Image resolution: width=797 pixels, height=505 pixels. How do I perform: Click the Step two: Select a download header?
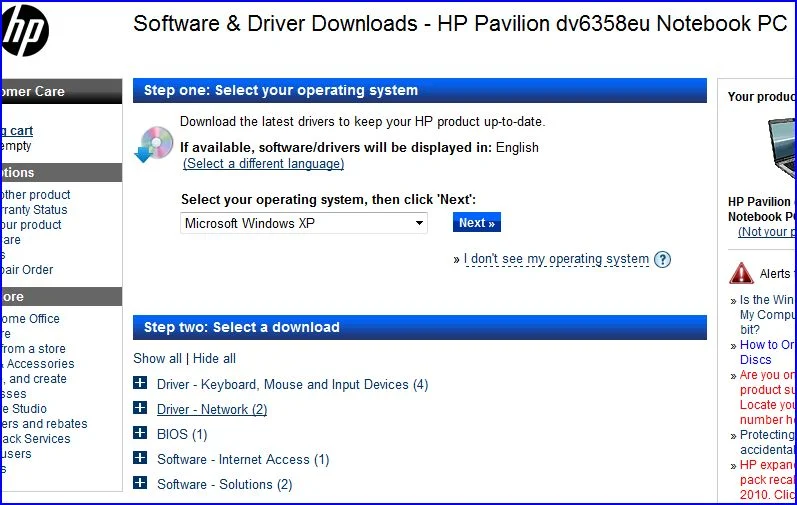tap(420, 327)
